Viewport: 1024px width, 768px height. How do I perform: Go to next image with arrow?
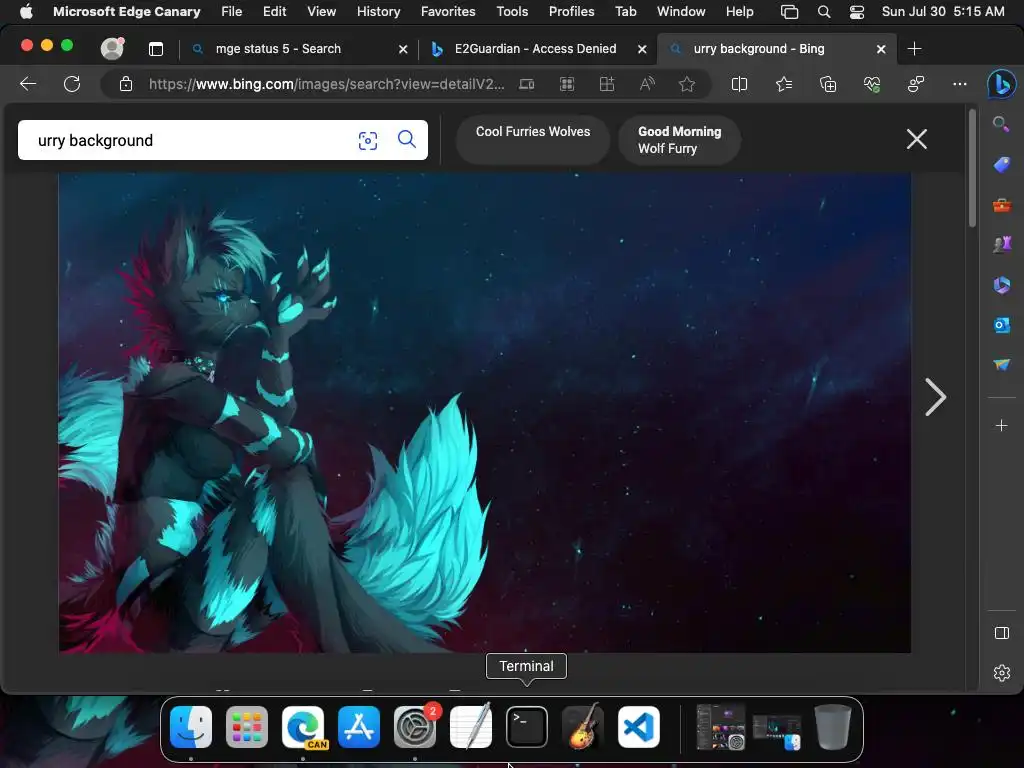pos(935,397)
